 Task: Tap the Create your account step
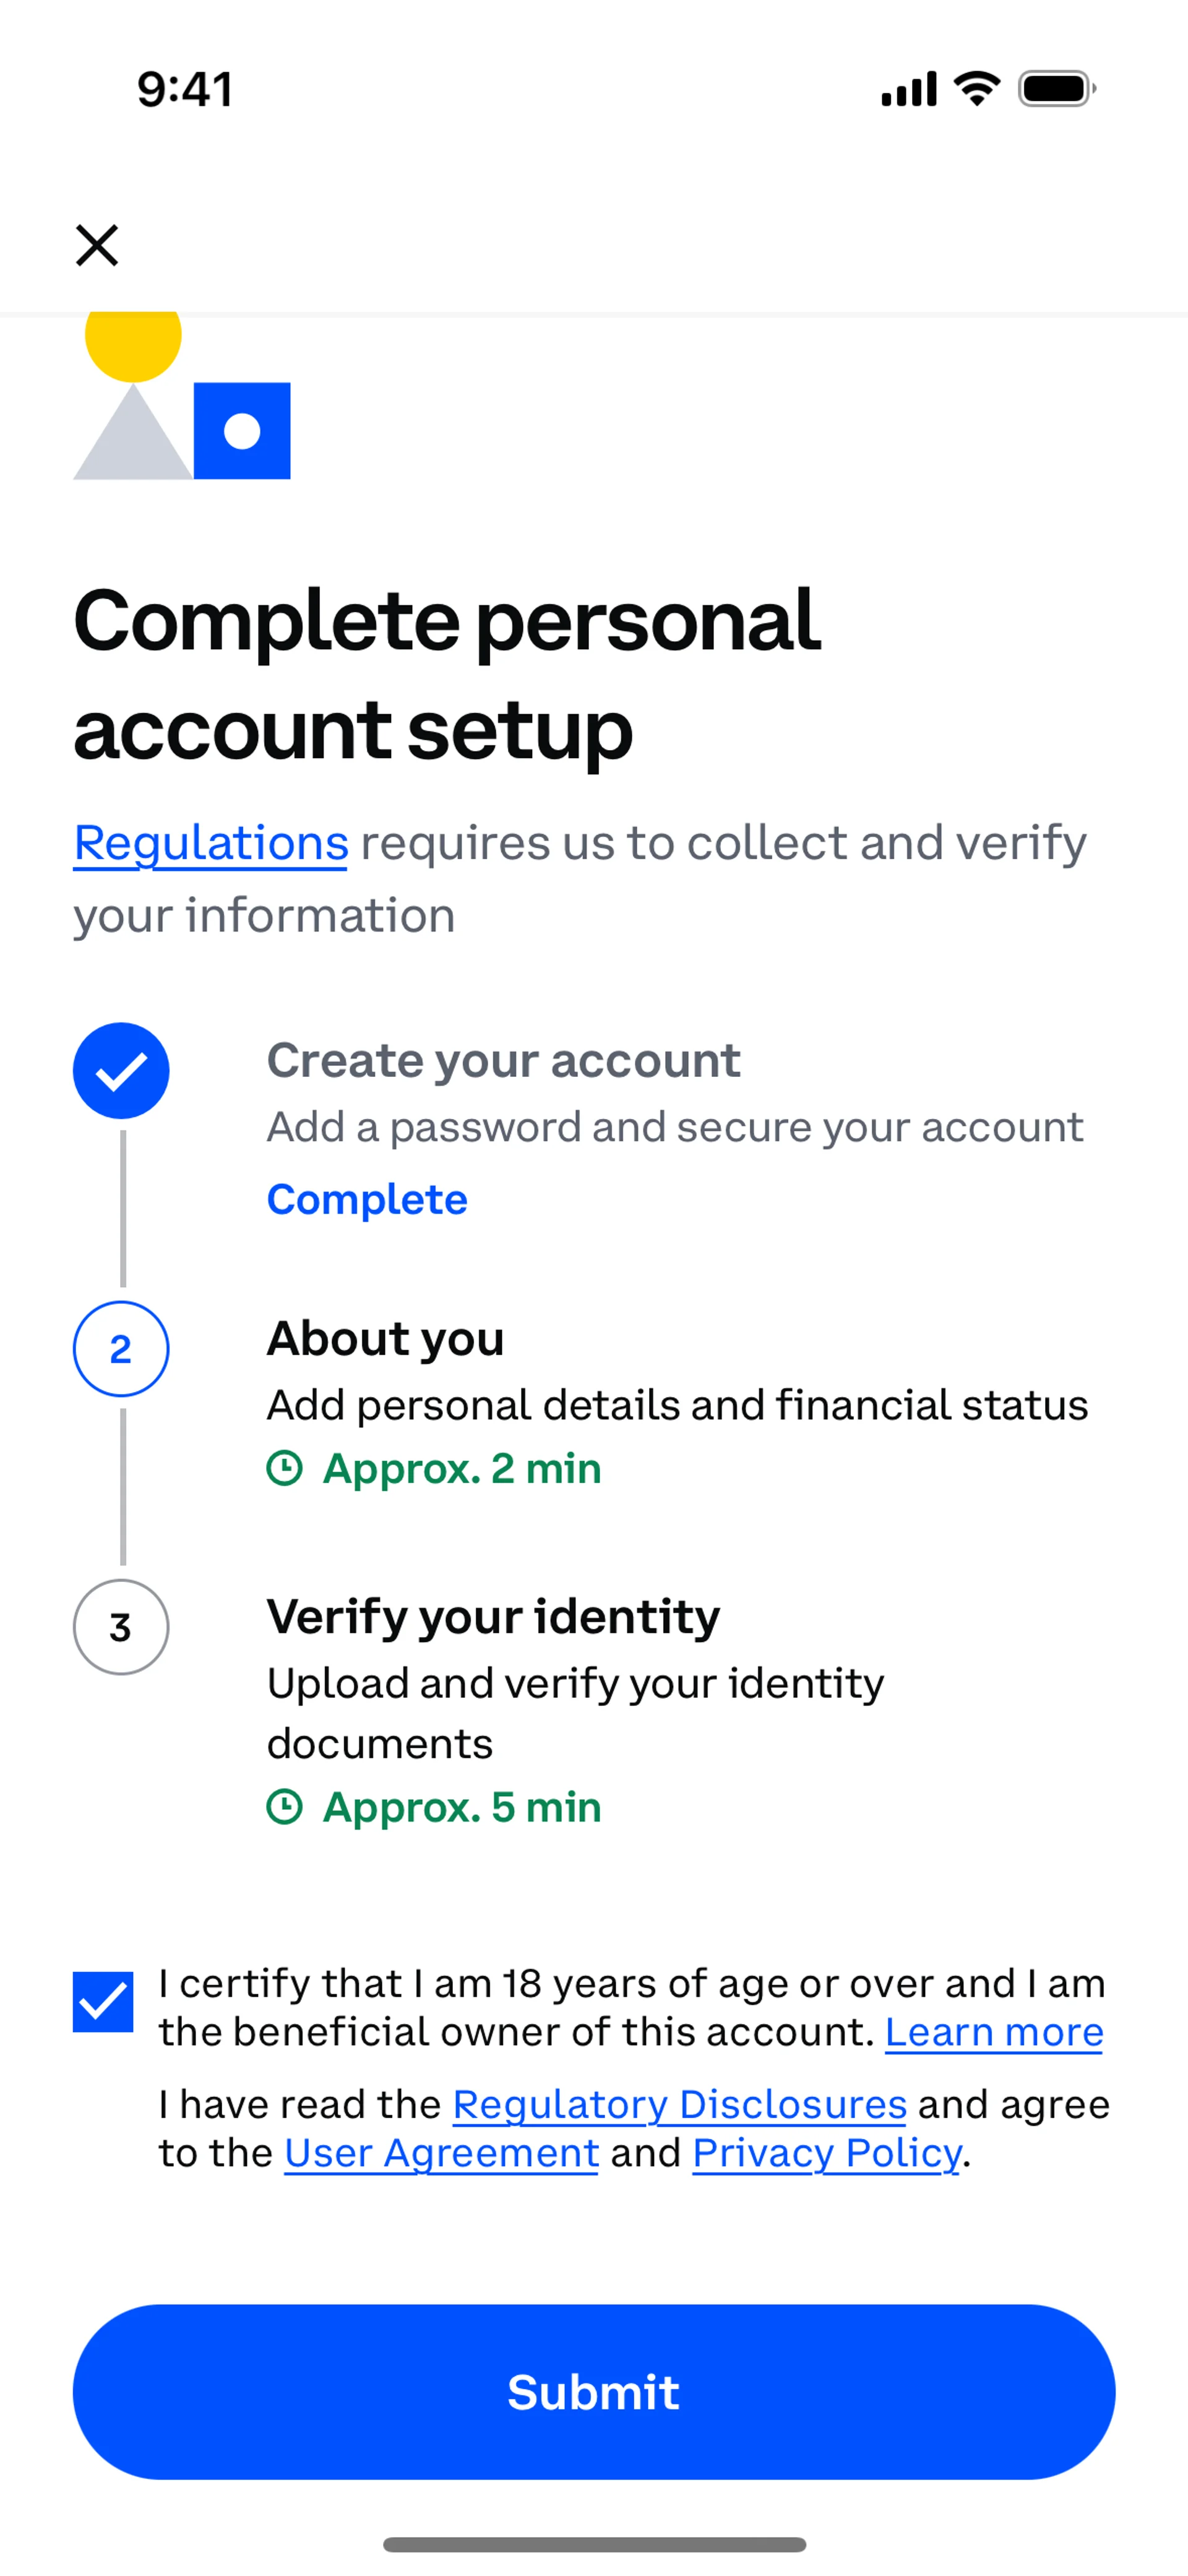pyautogui.click(x=503, y=1060)
